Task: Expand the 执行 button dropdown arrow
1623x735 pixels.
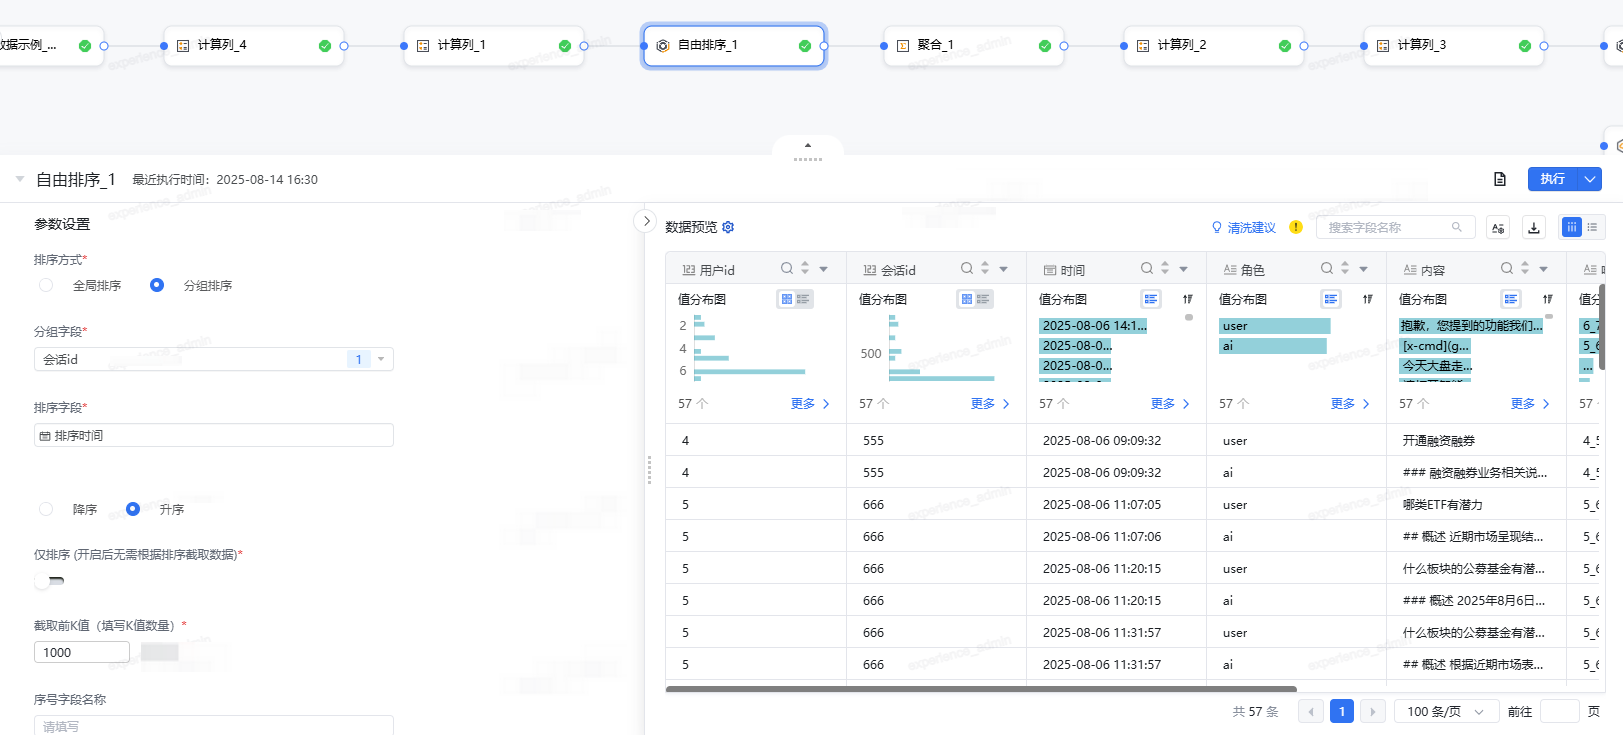Action: [x=1590, y=179]
